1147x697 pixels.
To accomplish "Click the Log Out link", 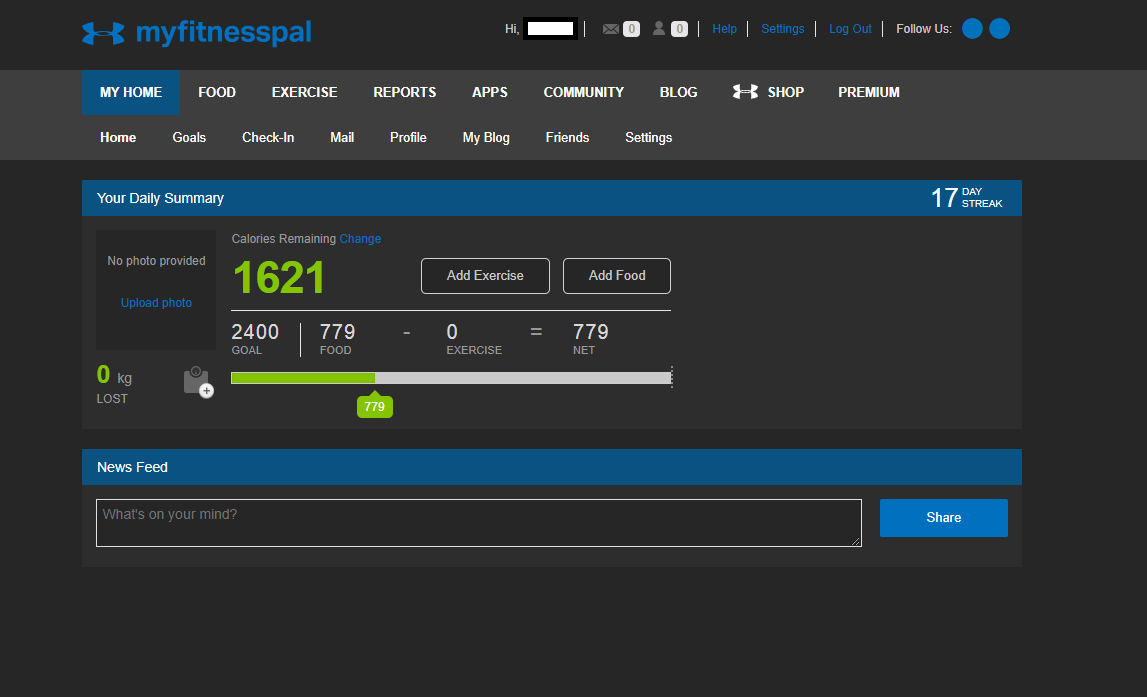I will tap(850, 29).
